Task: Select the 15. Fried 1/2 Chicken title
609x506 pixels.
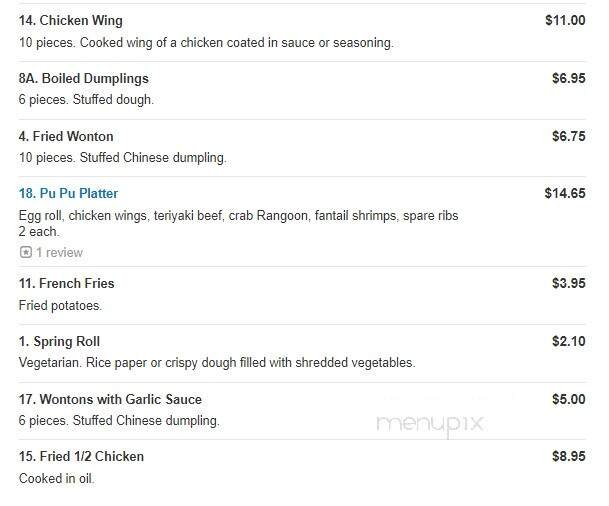Action: coord(81,456)
